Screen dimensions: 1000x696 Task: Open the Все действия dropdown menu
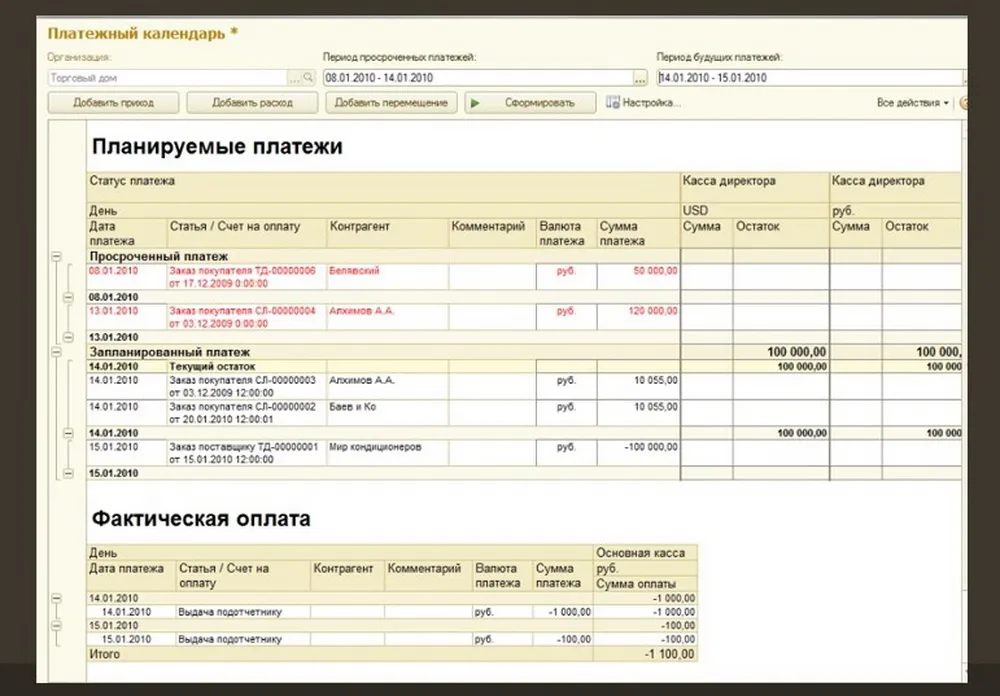coord(912,103)
